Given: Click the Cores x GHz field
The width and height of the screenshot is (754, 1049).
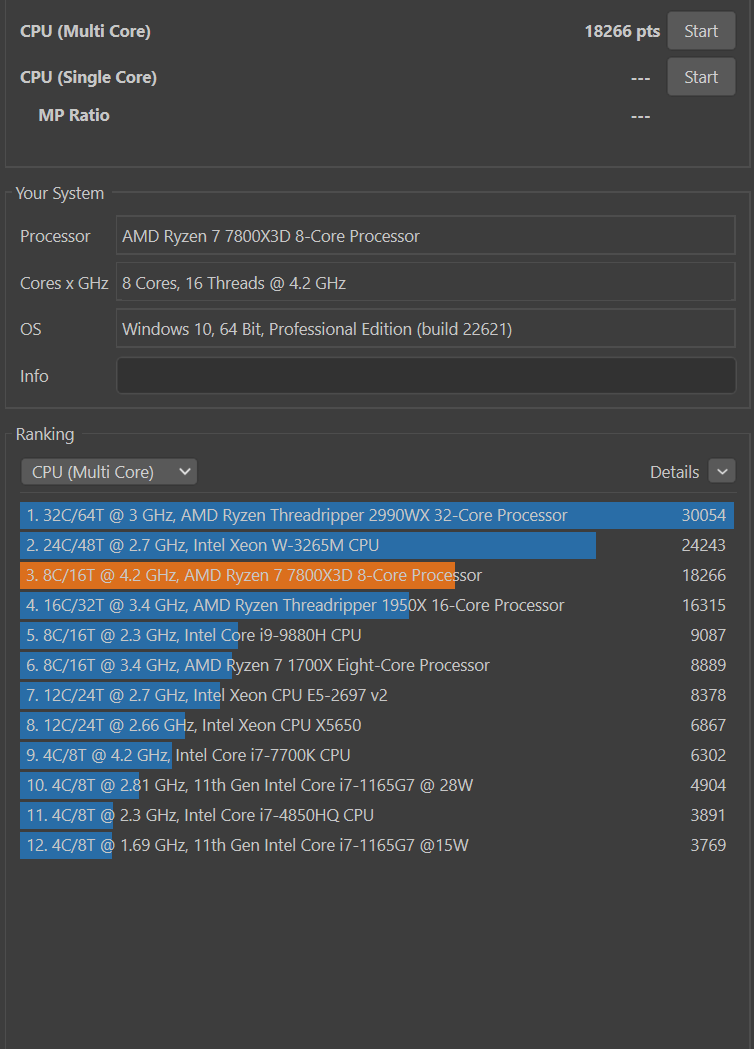Looking at the screenshot, I should (x=426, y=282).
